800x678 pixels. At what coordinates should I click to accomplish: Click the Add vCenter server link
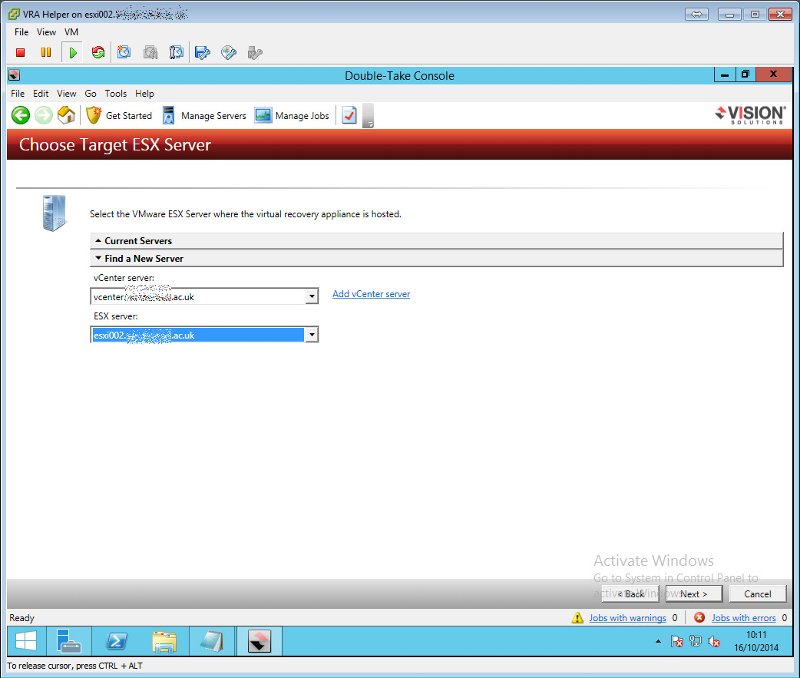pos(371,294)
